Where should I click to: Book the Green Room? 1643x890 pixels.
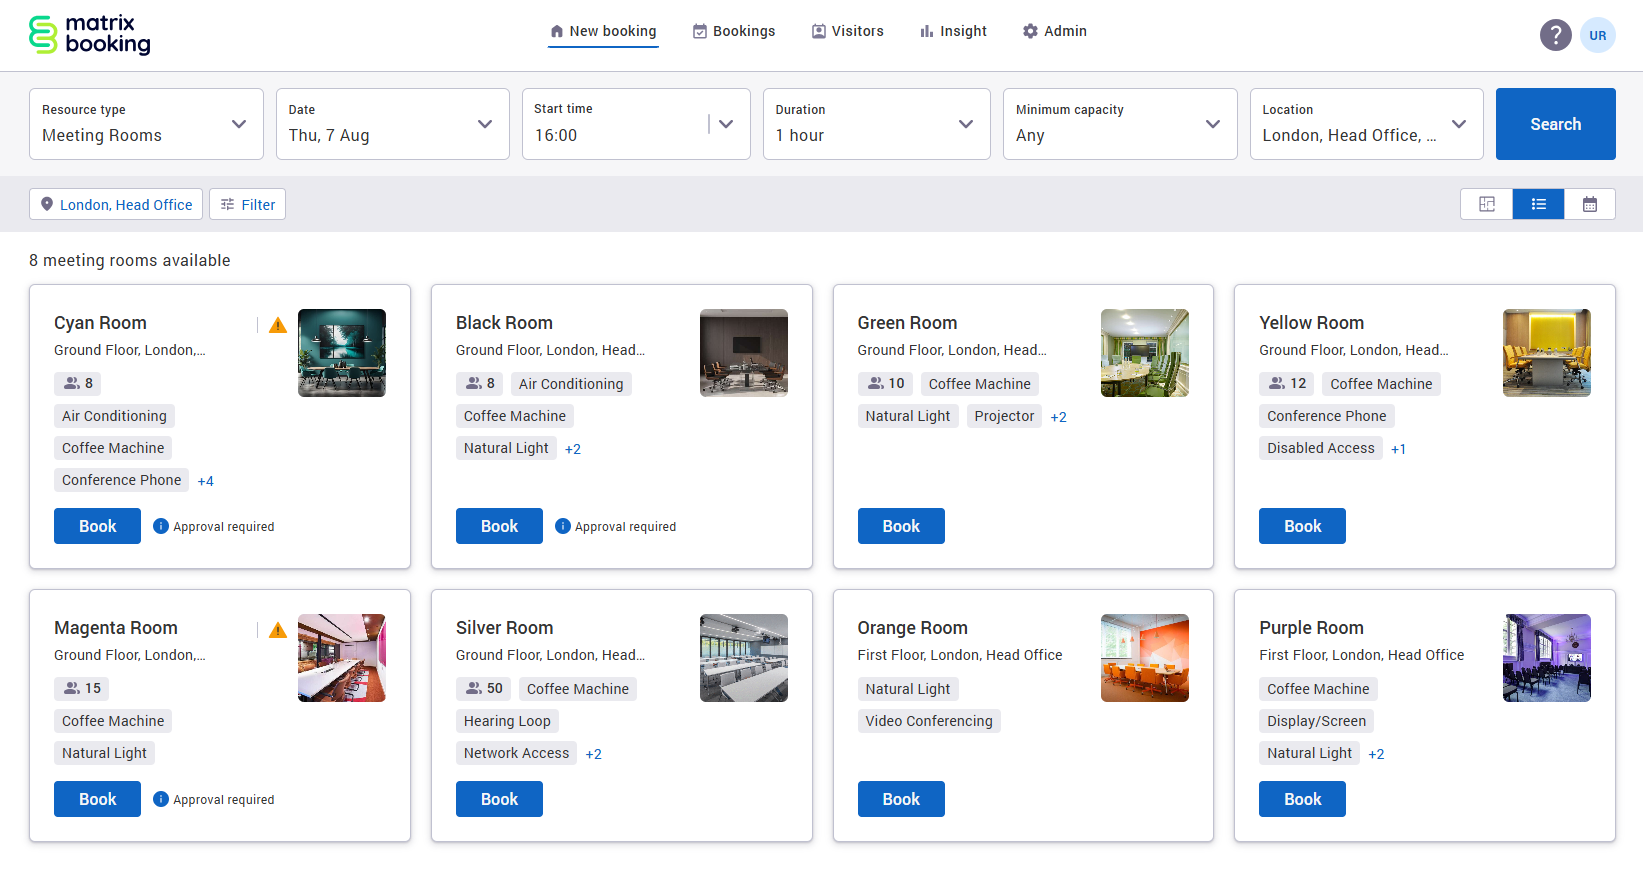pos(900,526)
